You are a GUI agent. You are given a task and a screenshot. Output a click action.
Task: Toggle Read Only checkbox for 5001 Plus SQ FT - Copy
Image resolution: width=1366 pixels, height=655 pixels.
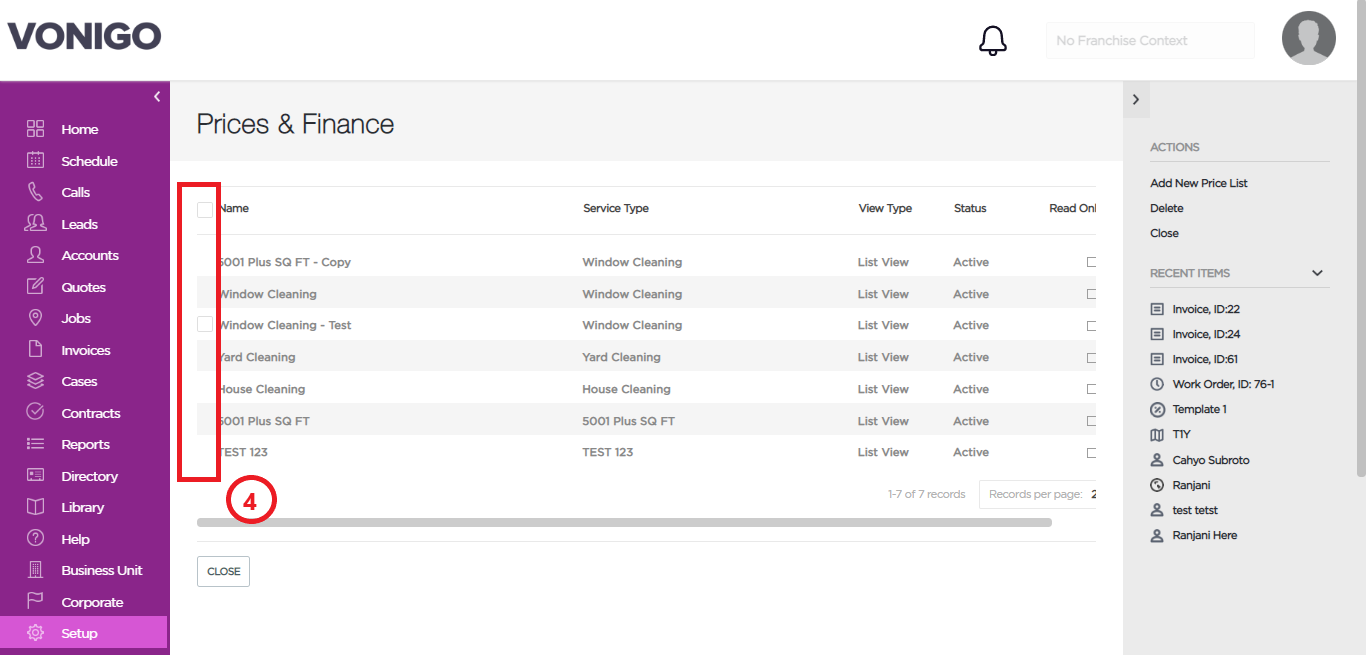[1091, 262]
